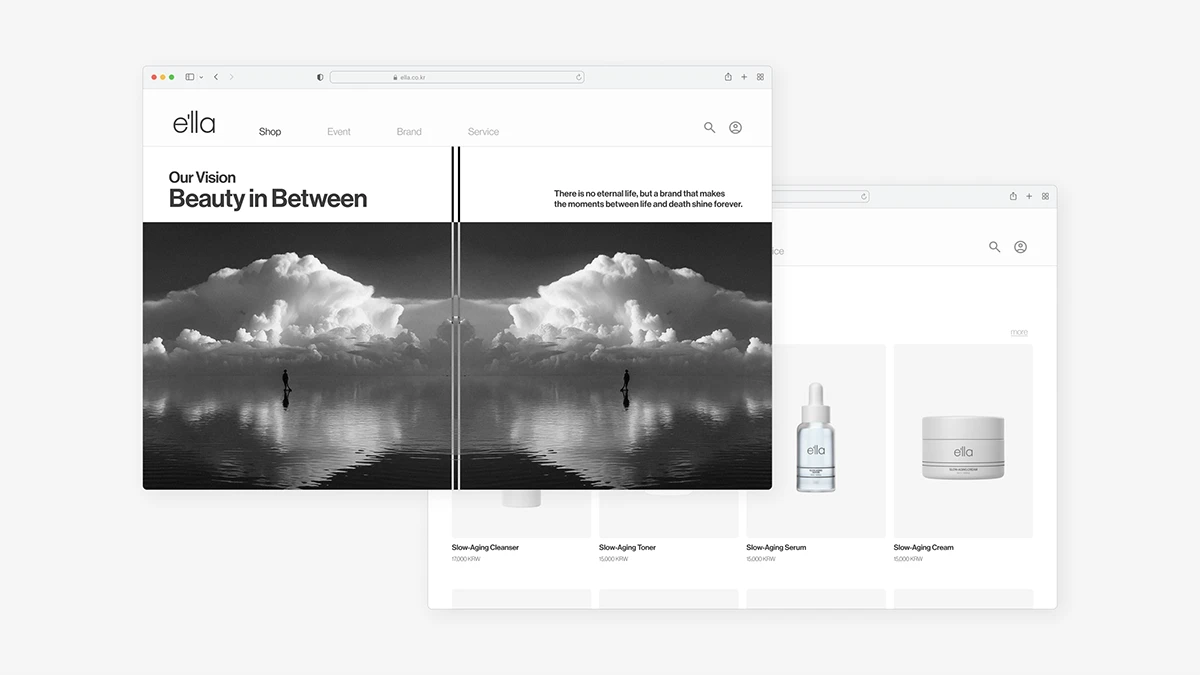Click the ella.co.kr address bar
Screen dimensions: 1200x675
click(x=456, y=77)
